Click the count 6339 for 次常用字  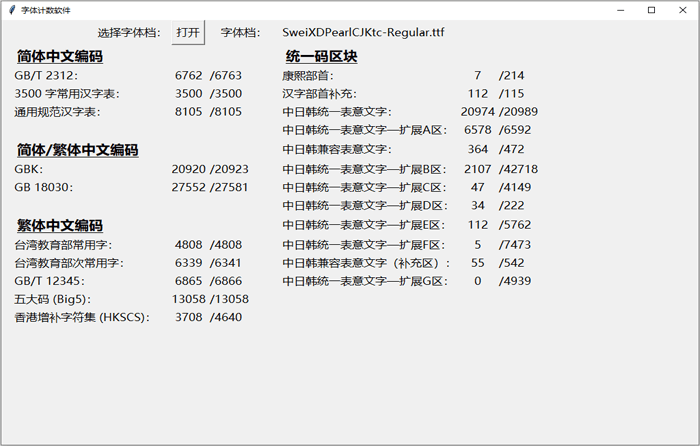pos(188,263)
